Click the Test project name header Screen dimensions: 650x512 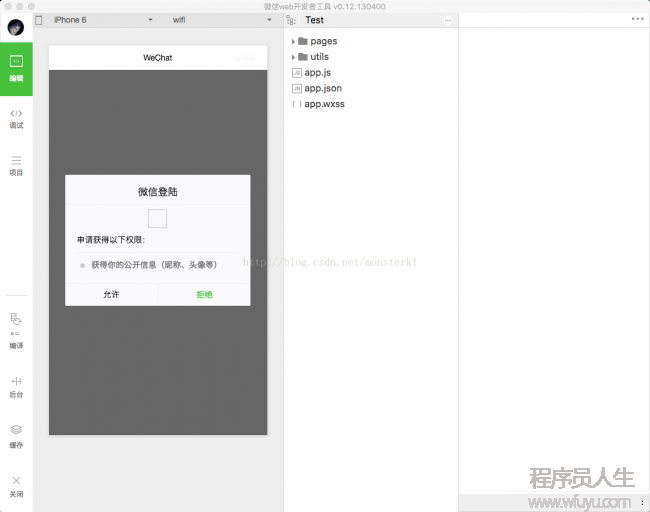(x=314, y=20)
